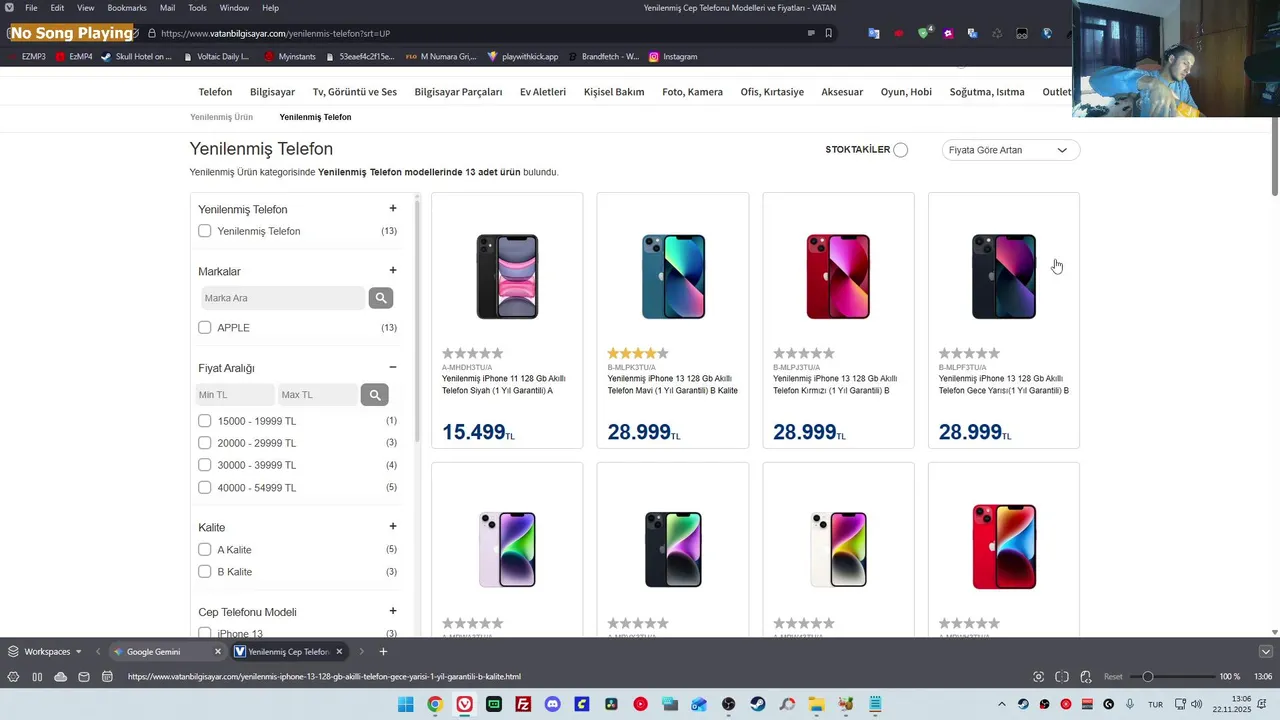
Task: Open the tab list chevron at far right
Action: click(1266, 651)
